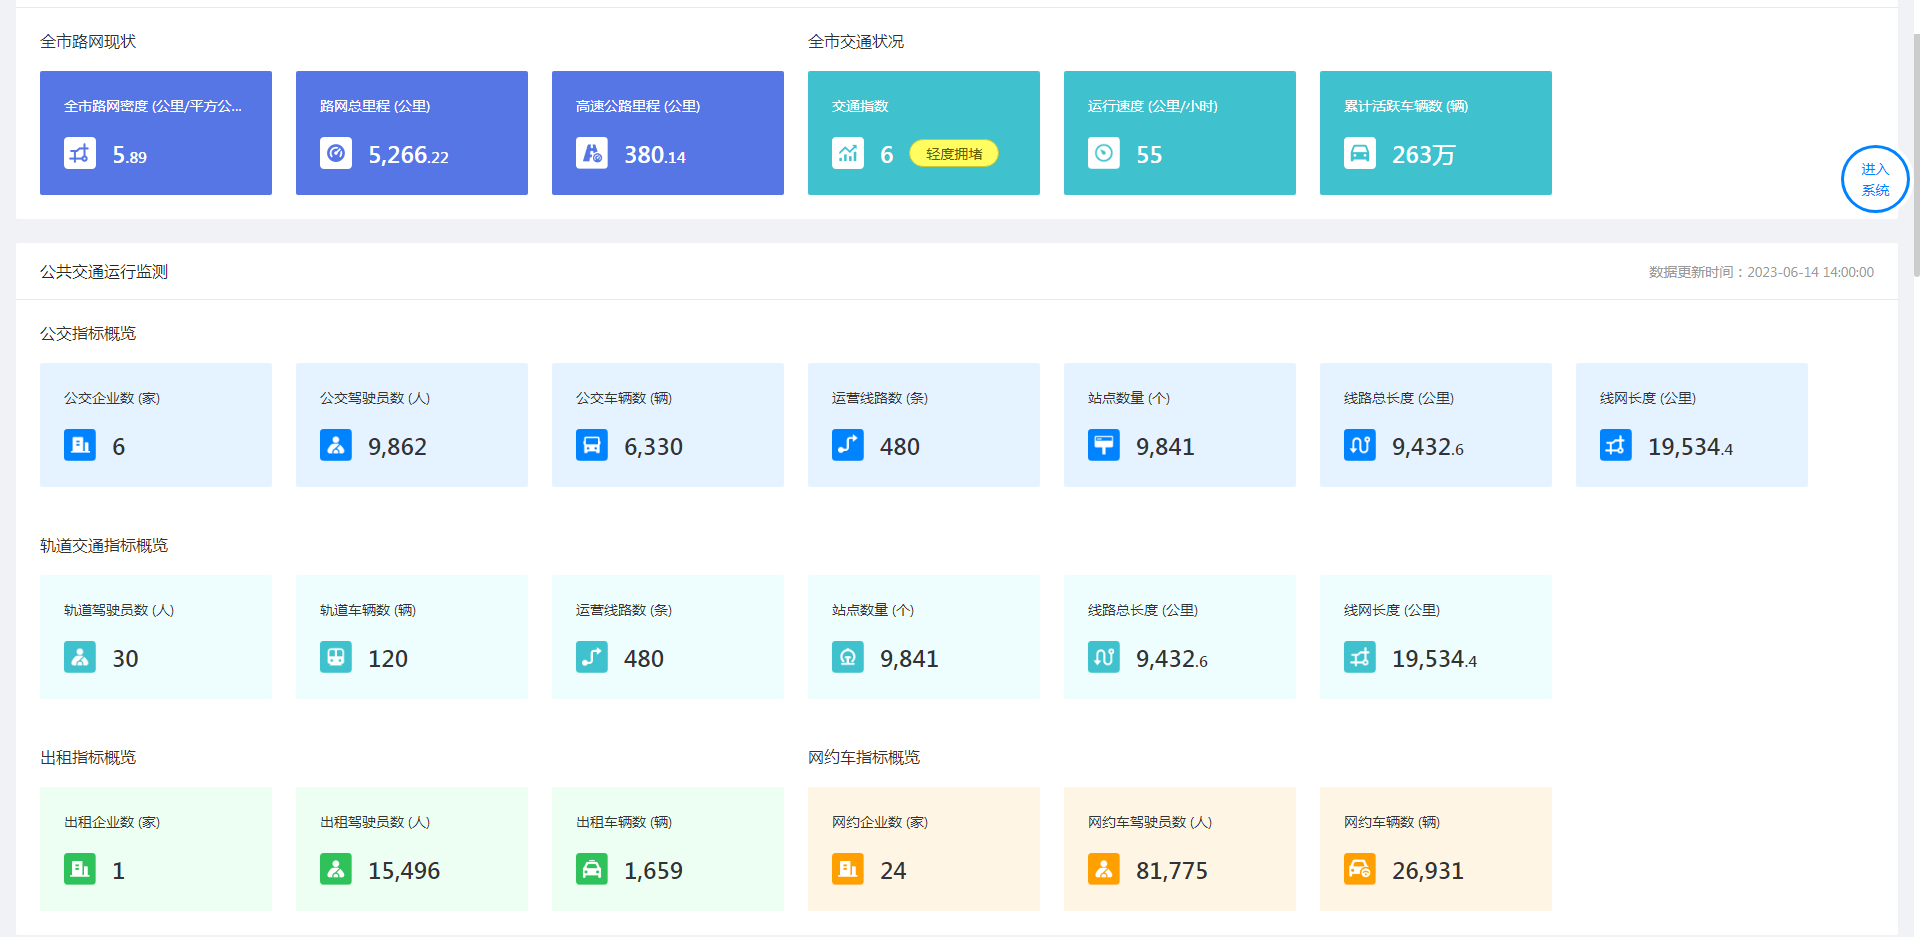
Task: Click the bus 站点数量 sign icon
Action: (x=1104, y=446)
